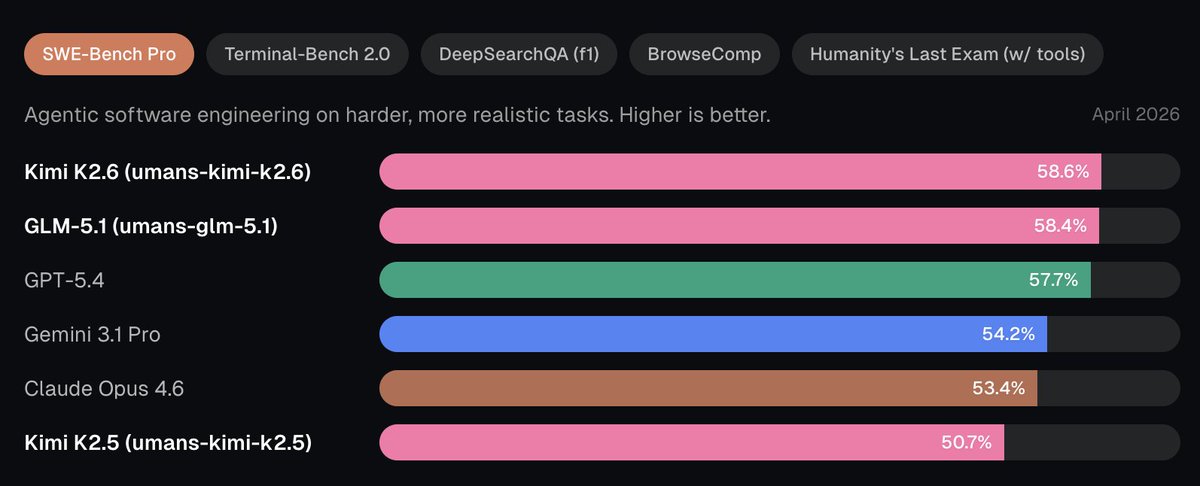The width and height of the screenshot is (1200, 486).
Task: Switch to the BrowseComp tab
Action: [x=704, y=54]
